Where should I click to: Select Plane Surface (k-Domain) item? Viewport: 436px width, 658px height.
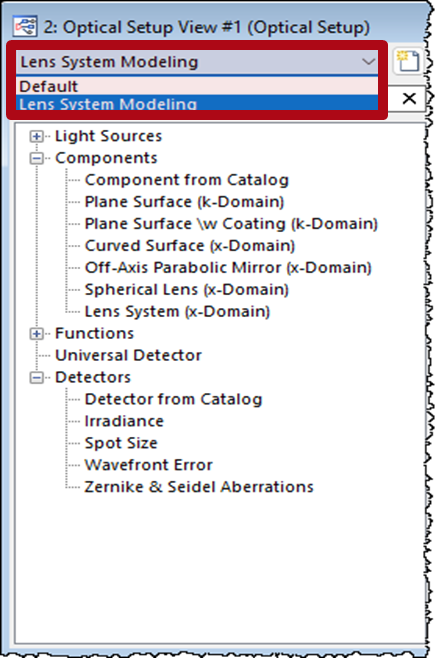coord(184,202)
